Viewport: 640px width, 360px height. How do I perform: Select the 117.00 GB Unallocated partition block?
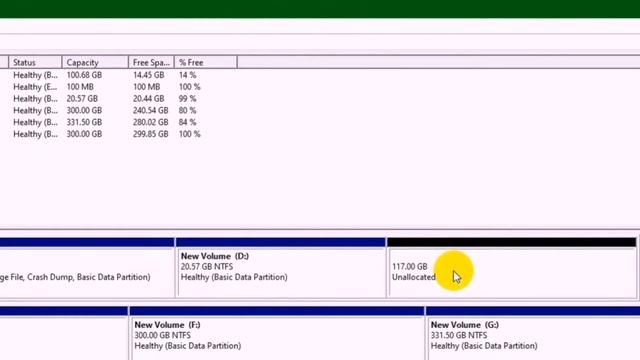[512, 268]
